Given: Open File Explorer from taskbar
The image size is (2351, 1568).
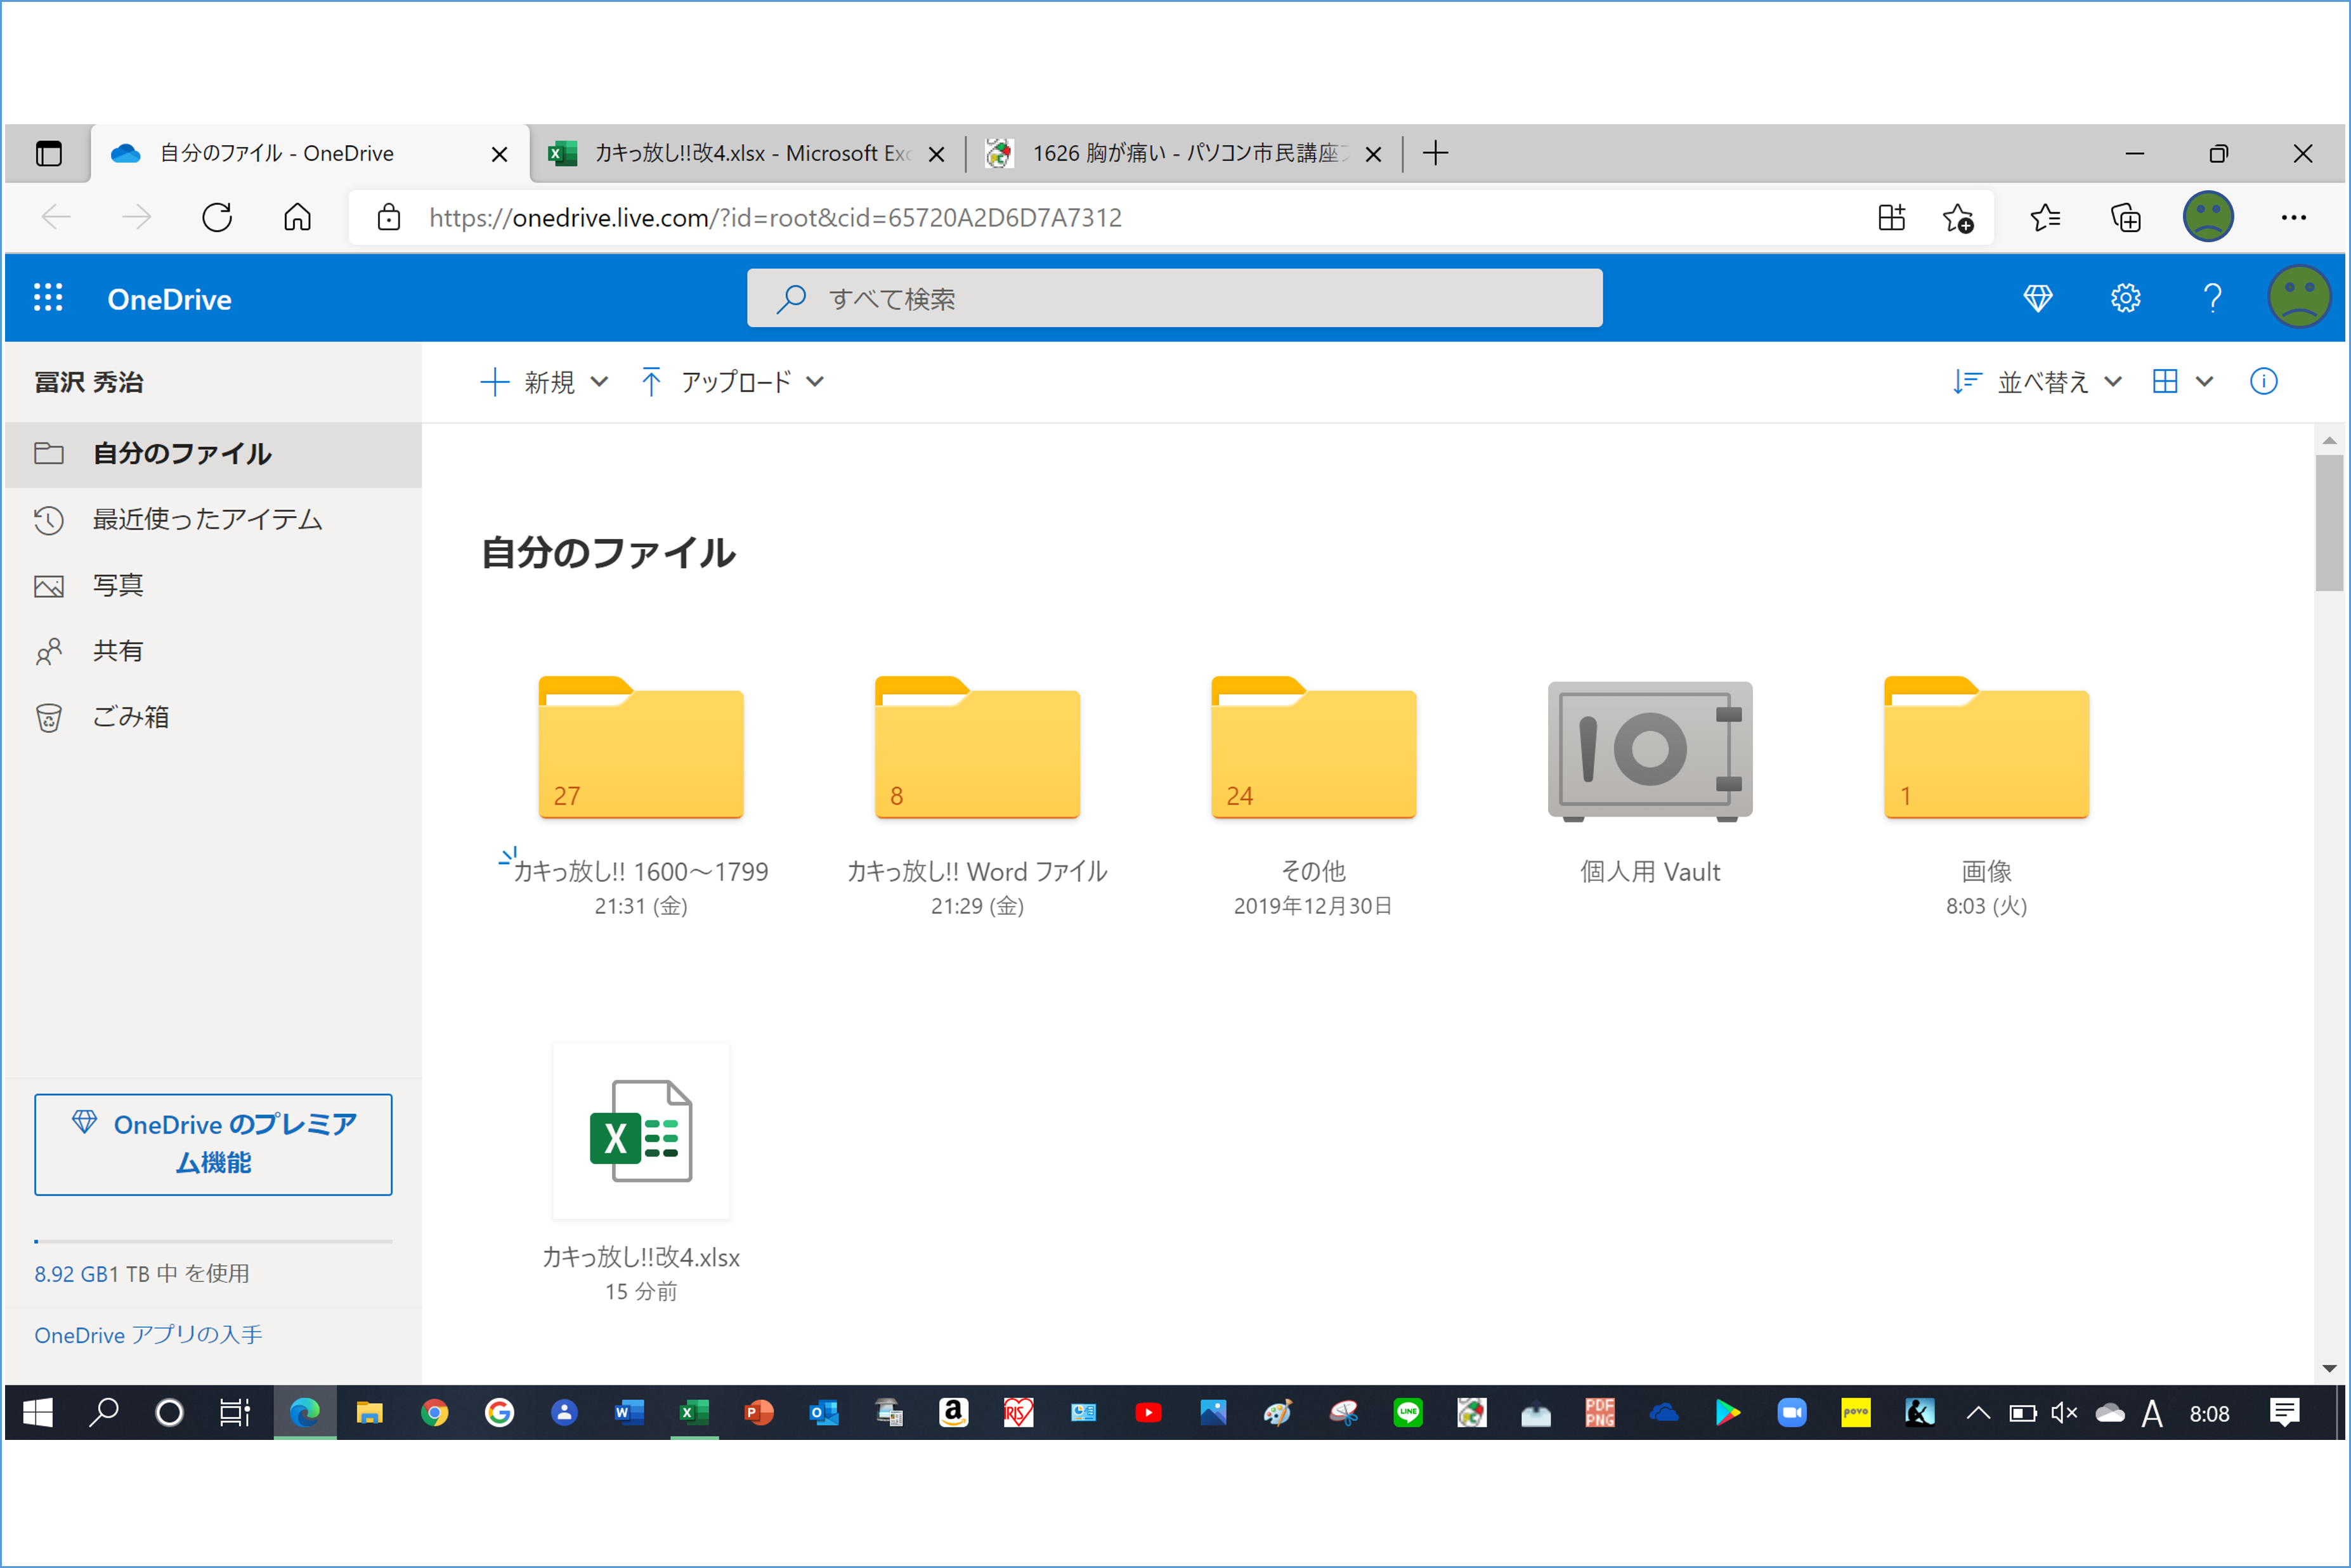Looking at the screenshot, I should [369, 1412].
